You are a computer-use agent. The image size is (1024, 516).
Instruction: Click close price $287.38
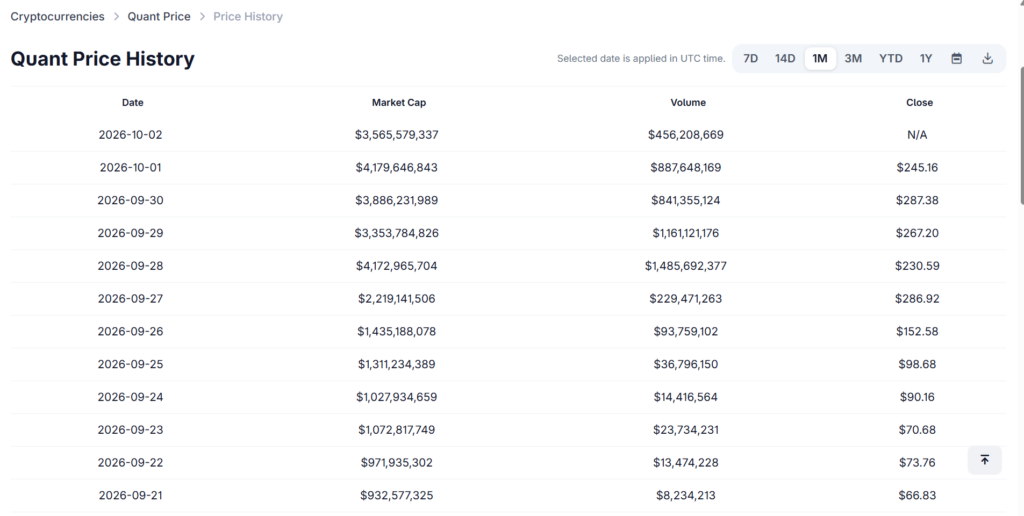(917, 201)
